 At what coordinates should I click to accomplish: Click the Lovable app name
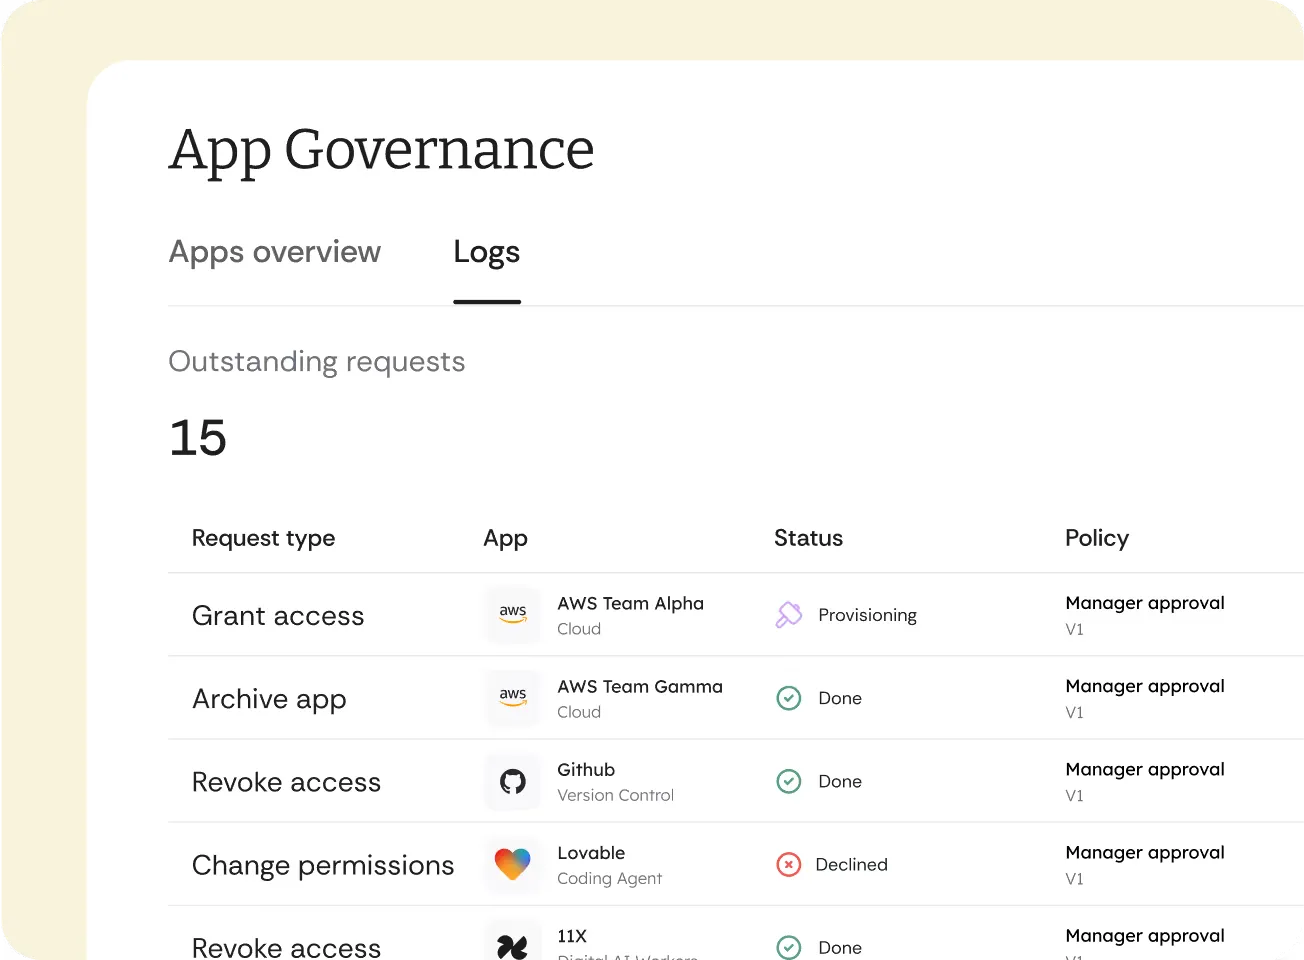click(x=591, y=852)
